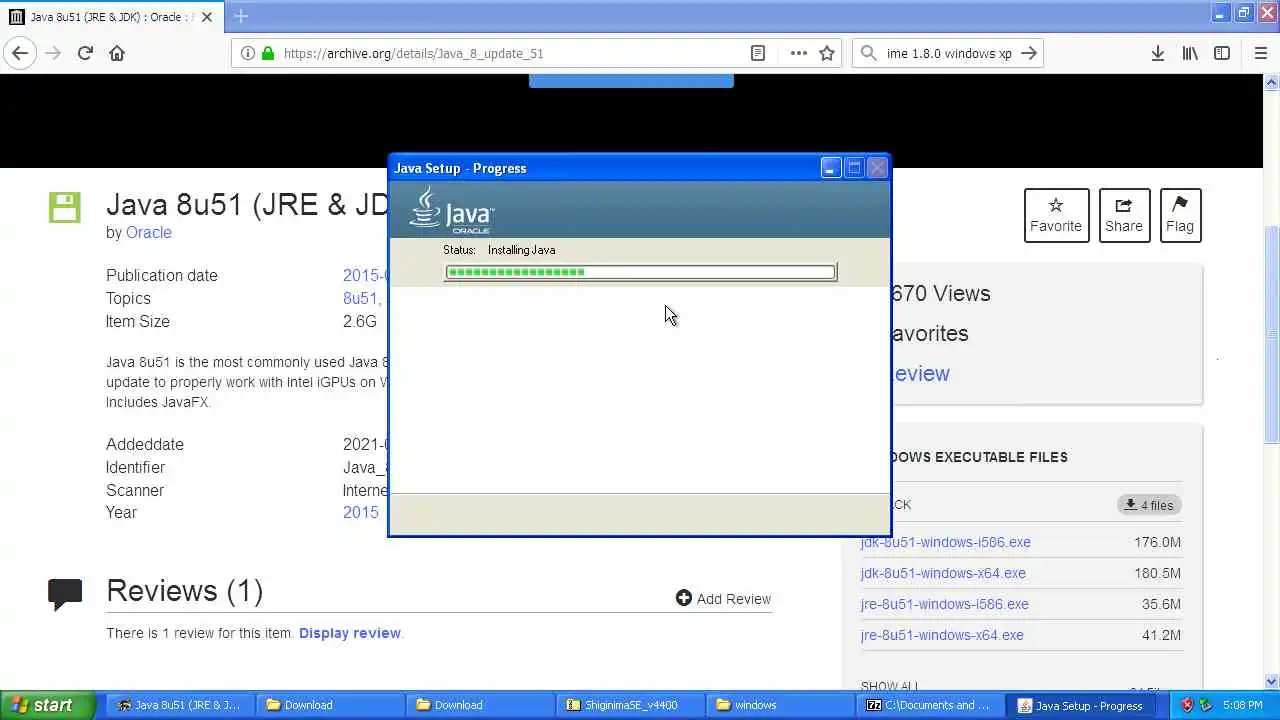The height and width of the screenshot is (720, 1280).
Task: Show site information icon in address bar
Action: click(247, 53)
